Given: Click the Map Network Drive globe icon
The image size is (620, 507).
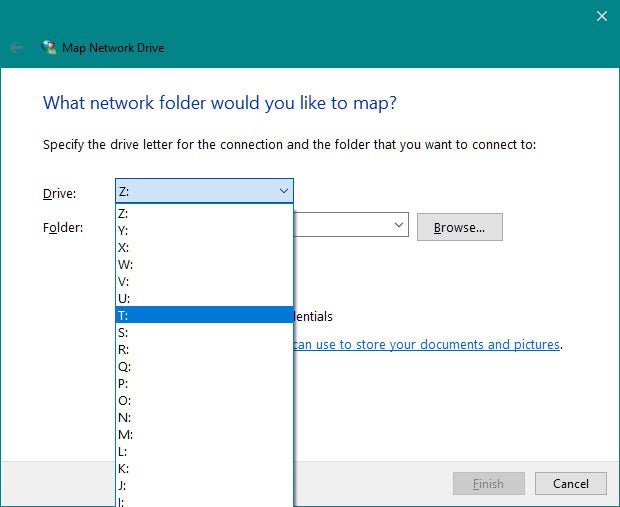Looking at the screenshot, I should pyautogui.click(x=49, y=47).
